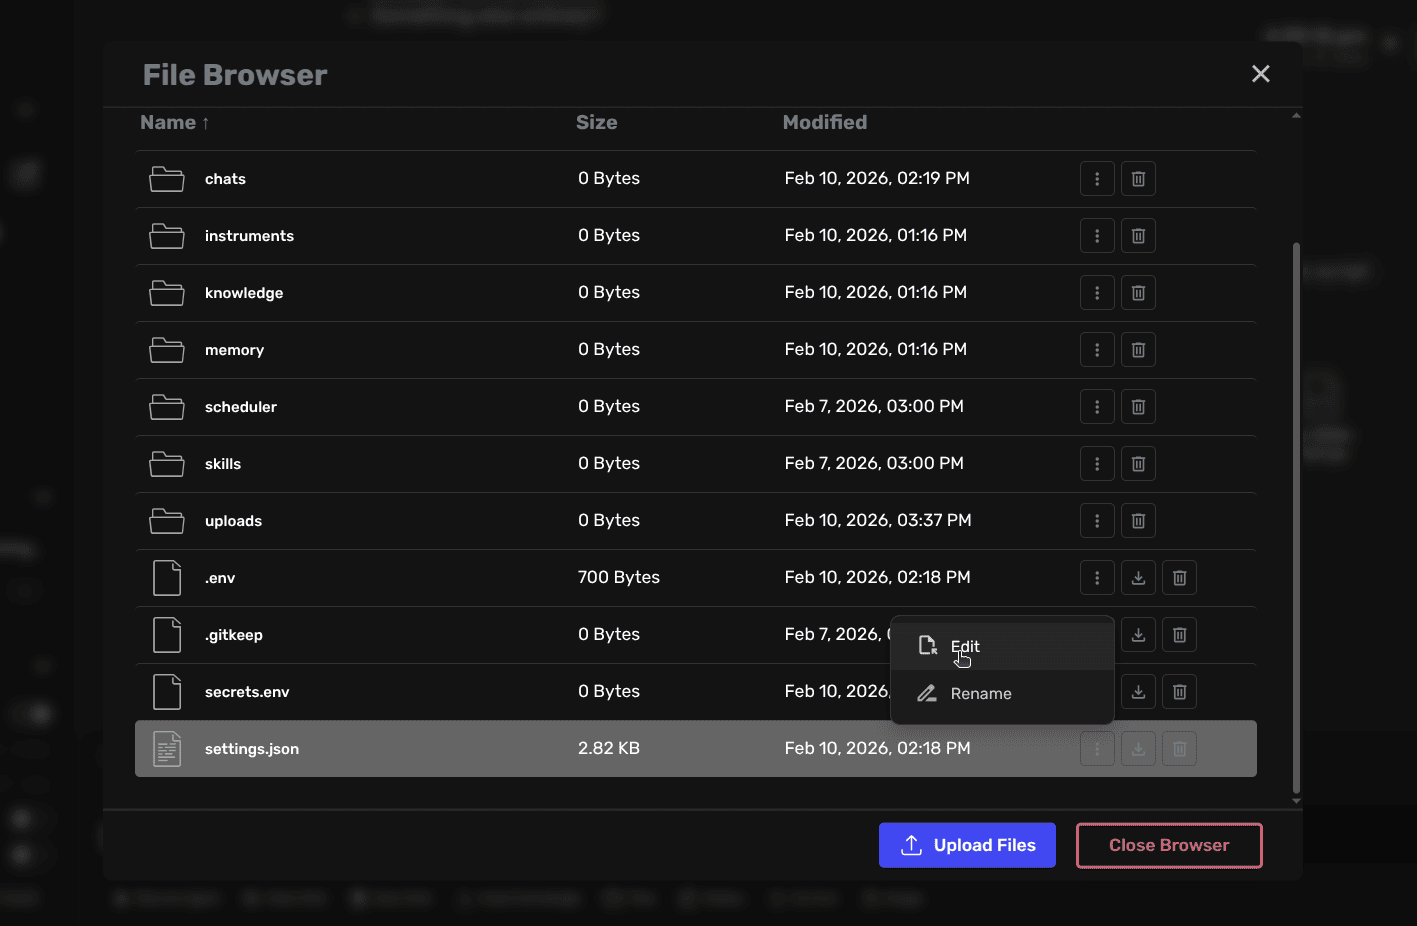Select the .gitkeep file name
Screen dimensions: 1417x926
point(234,635)
